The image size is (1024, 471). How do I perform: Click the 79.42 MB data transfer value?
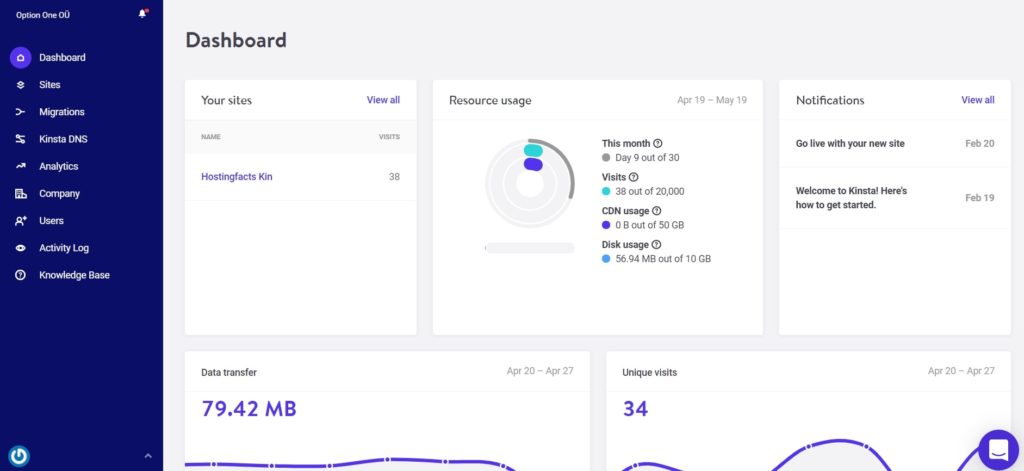pyautogui.click(x=249, y=409)
